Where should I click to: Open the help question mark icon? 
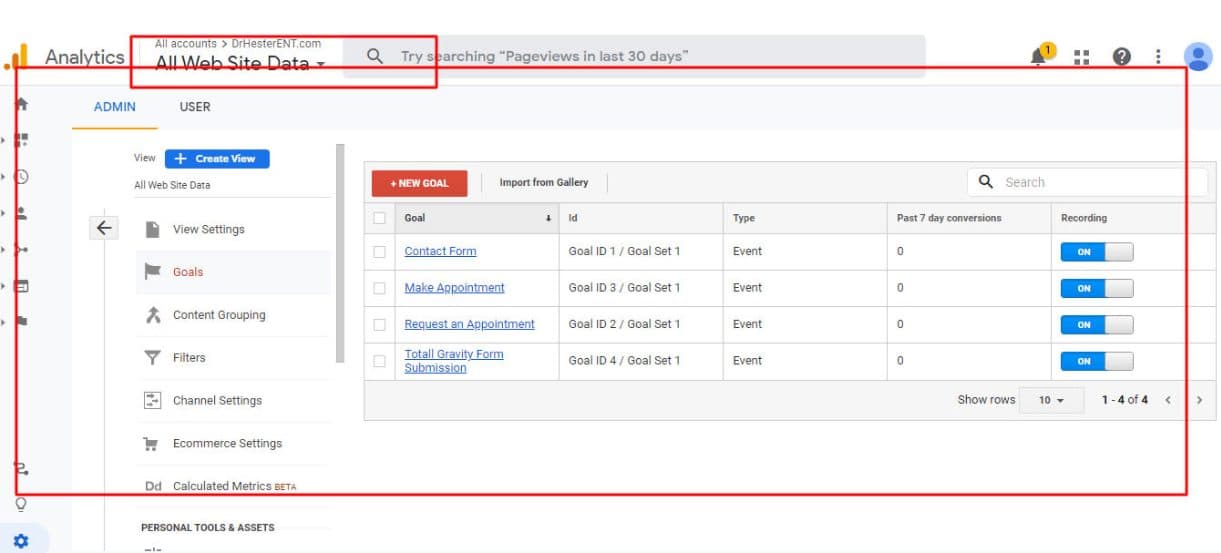1121,57
